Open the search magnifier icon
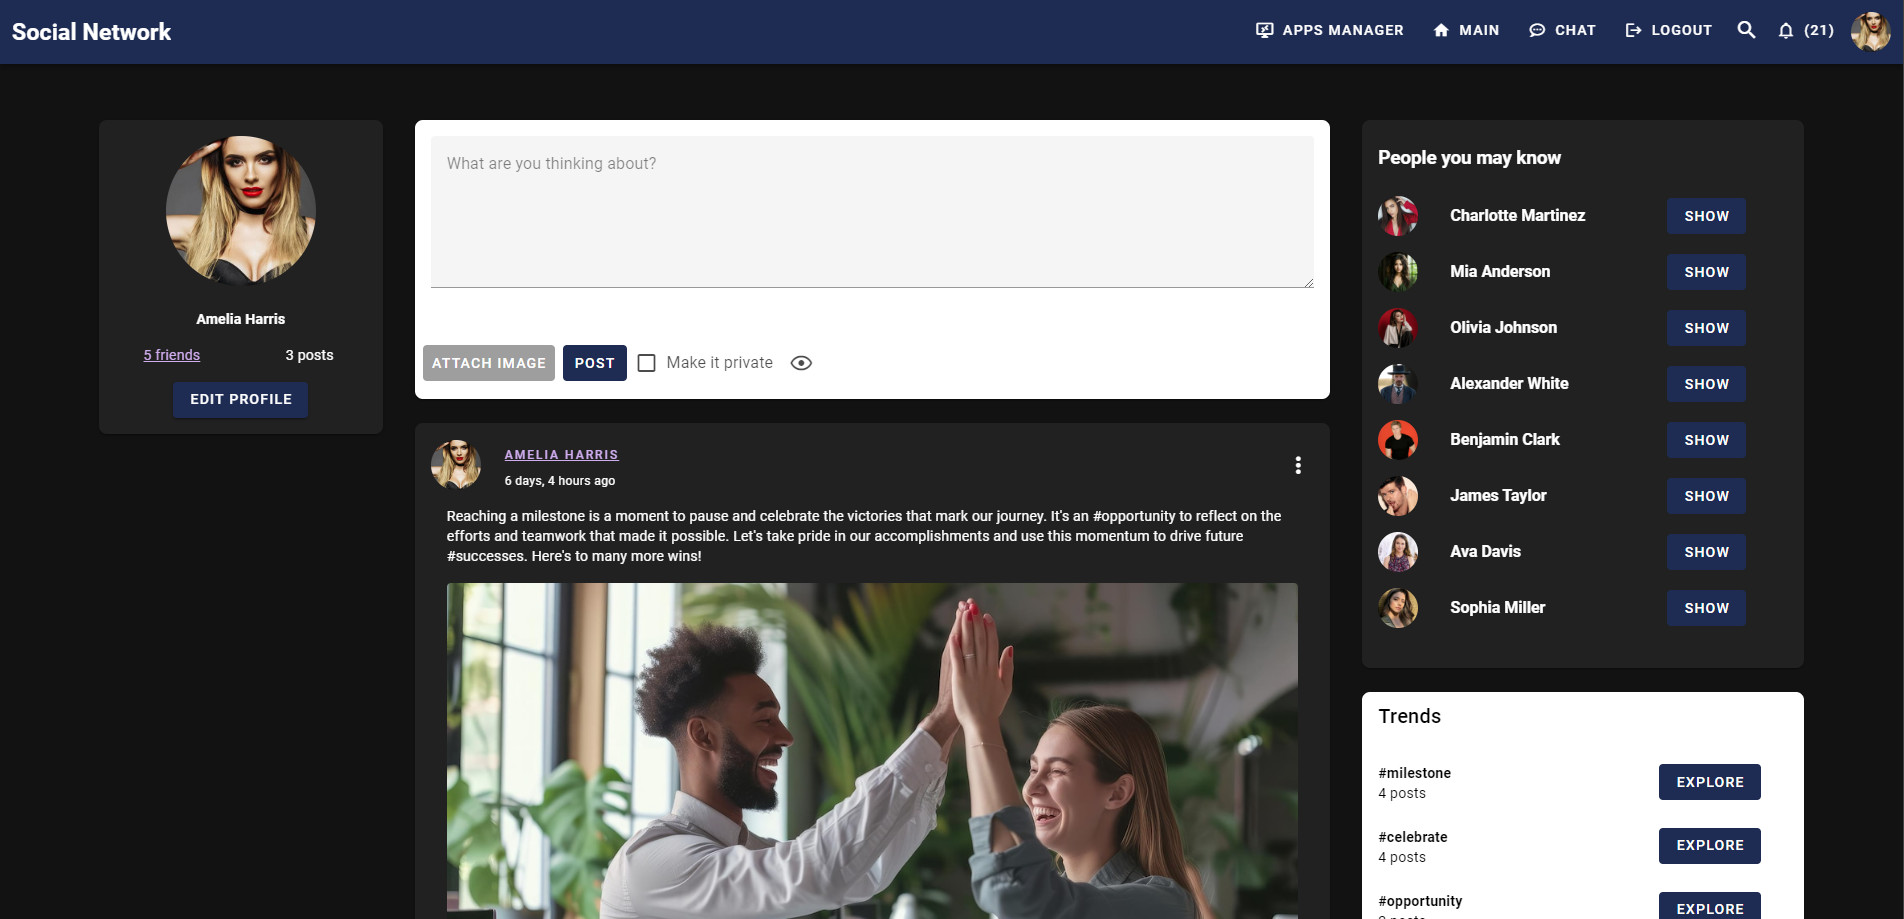This screenshot has width=1904, height=919. click(x=1746, y=30)
